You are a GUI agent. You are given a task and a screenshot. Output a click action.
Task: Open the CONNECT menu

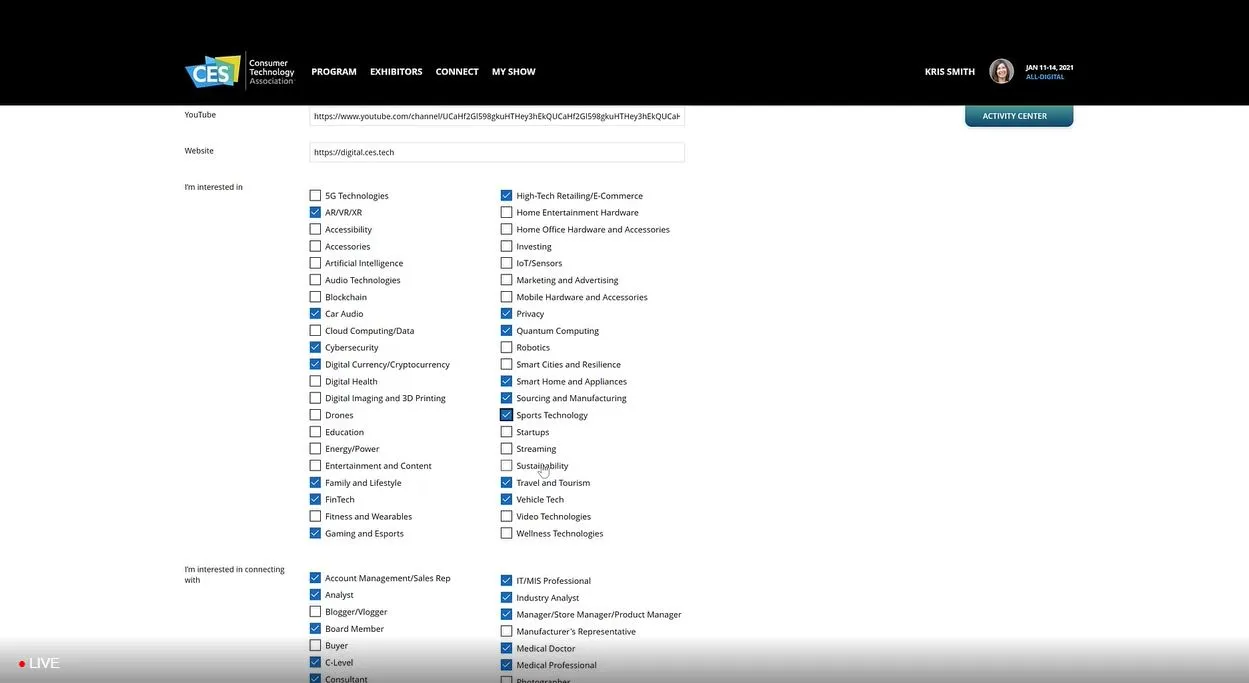pos(457,72)
